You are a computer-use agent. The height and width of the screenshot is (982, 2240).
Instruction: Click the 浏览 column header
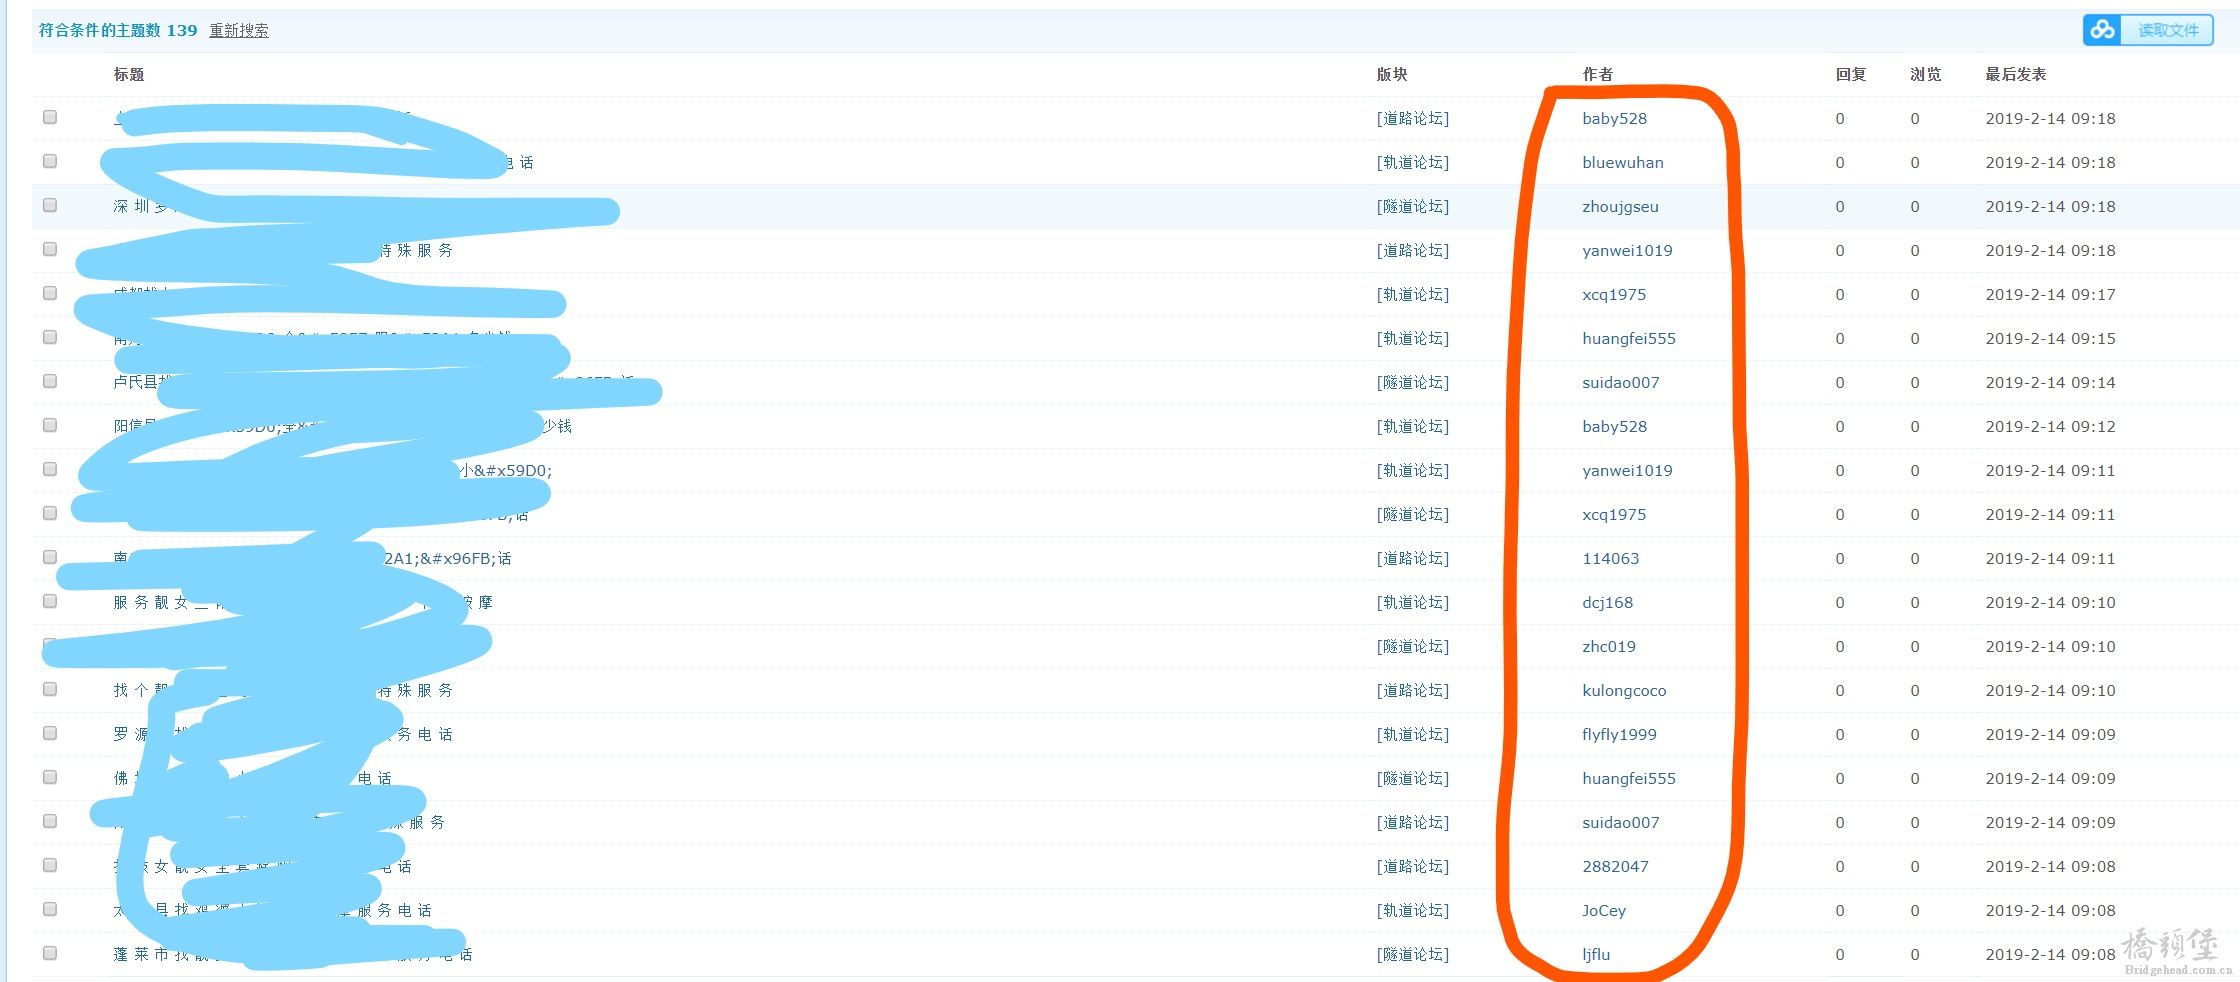tap(1925, 74)
